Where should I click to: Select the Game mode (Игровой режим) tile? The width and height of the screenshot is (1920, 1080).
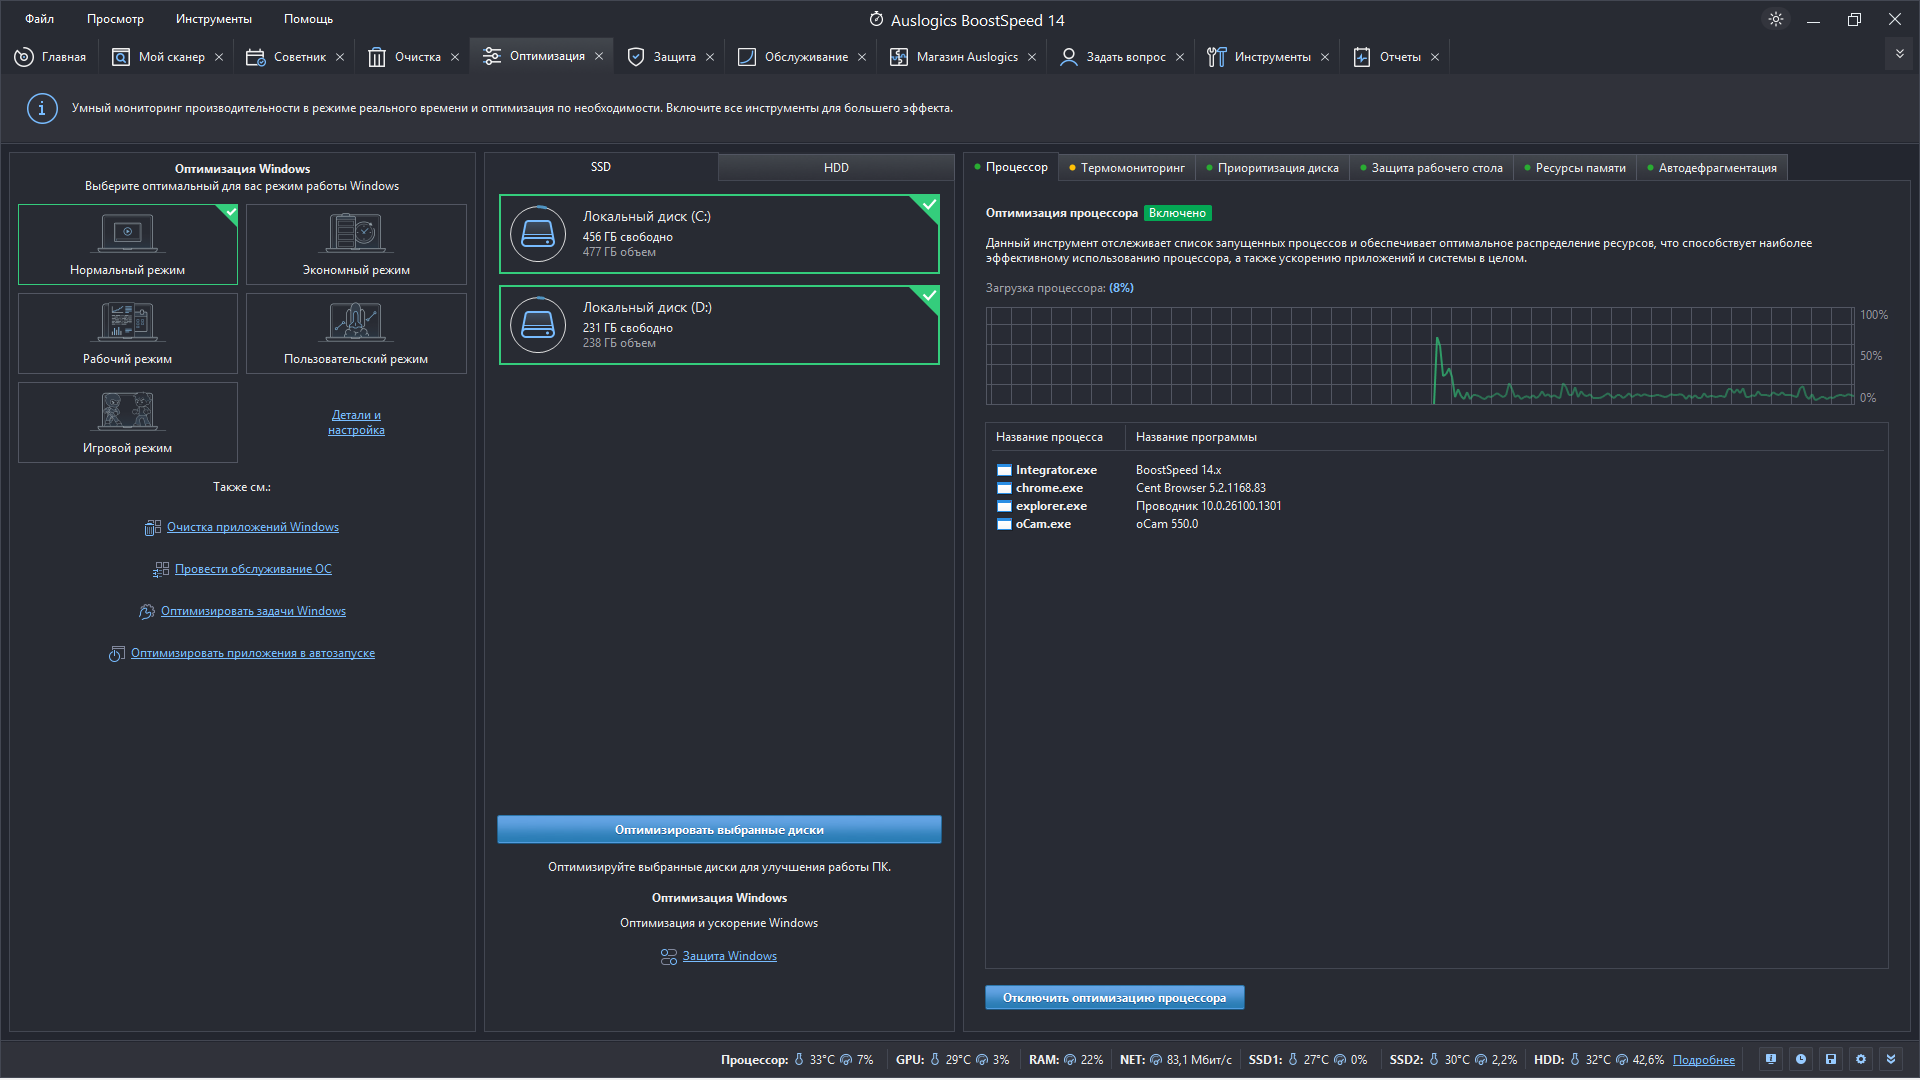click(128, 422)
